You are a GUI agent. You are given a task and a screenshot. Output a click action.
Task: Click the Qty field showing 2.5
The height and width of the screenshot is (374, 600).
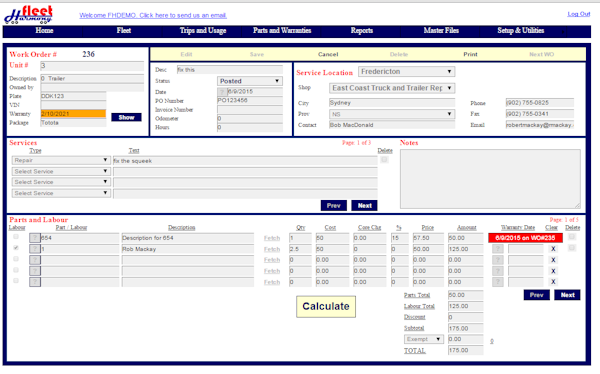coord(300,249)
